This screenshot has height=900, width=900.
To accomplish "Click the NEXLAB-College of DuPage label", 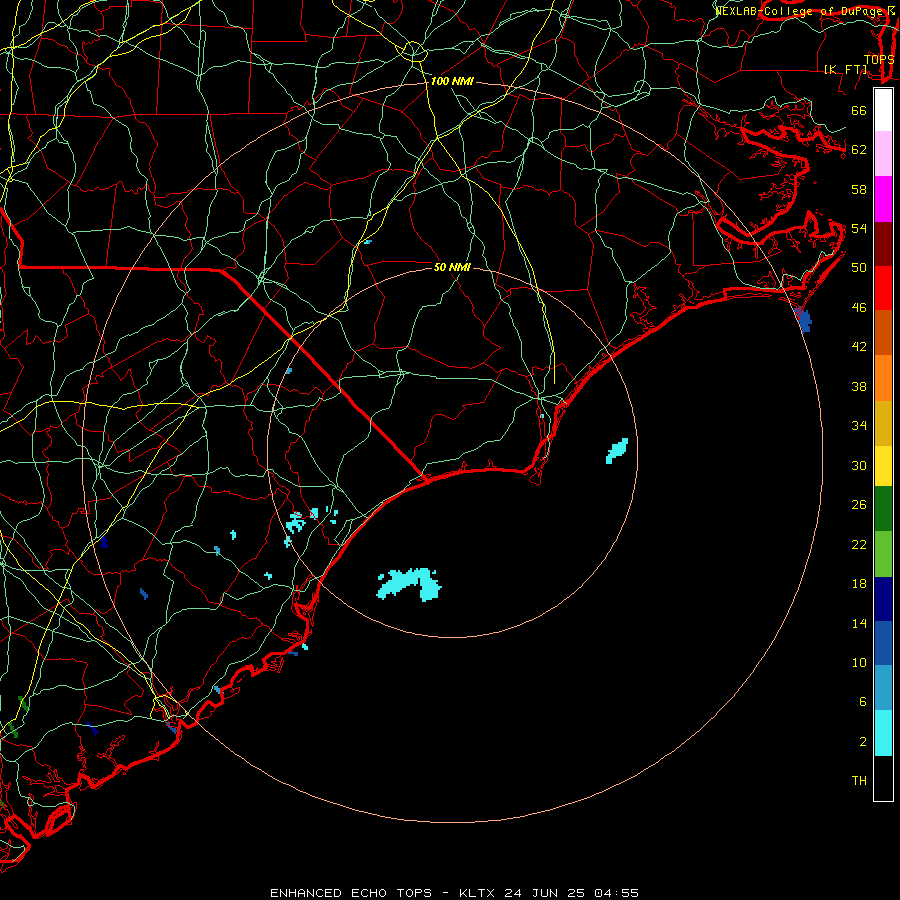I will coord(800,11).
